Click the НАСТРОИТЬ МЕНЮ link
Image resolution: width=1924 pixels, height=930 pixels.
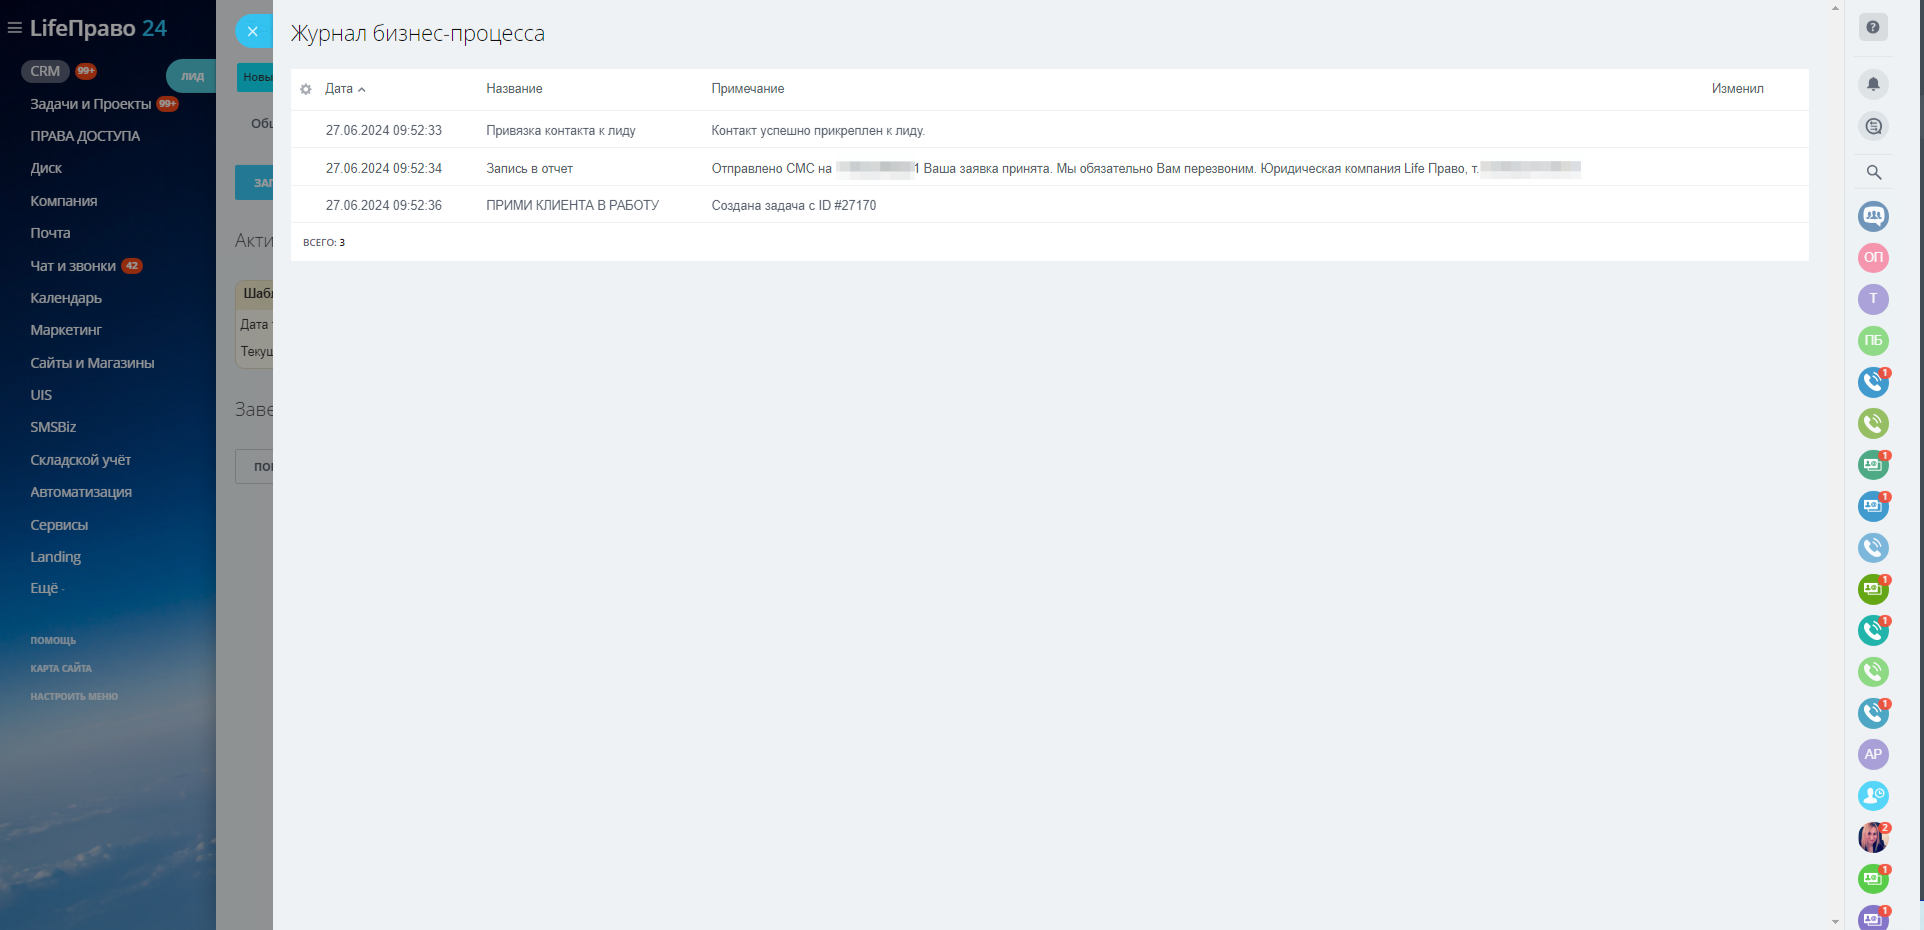(x=74, y=696)
